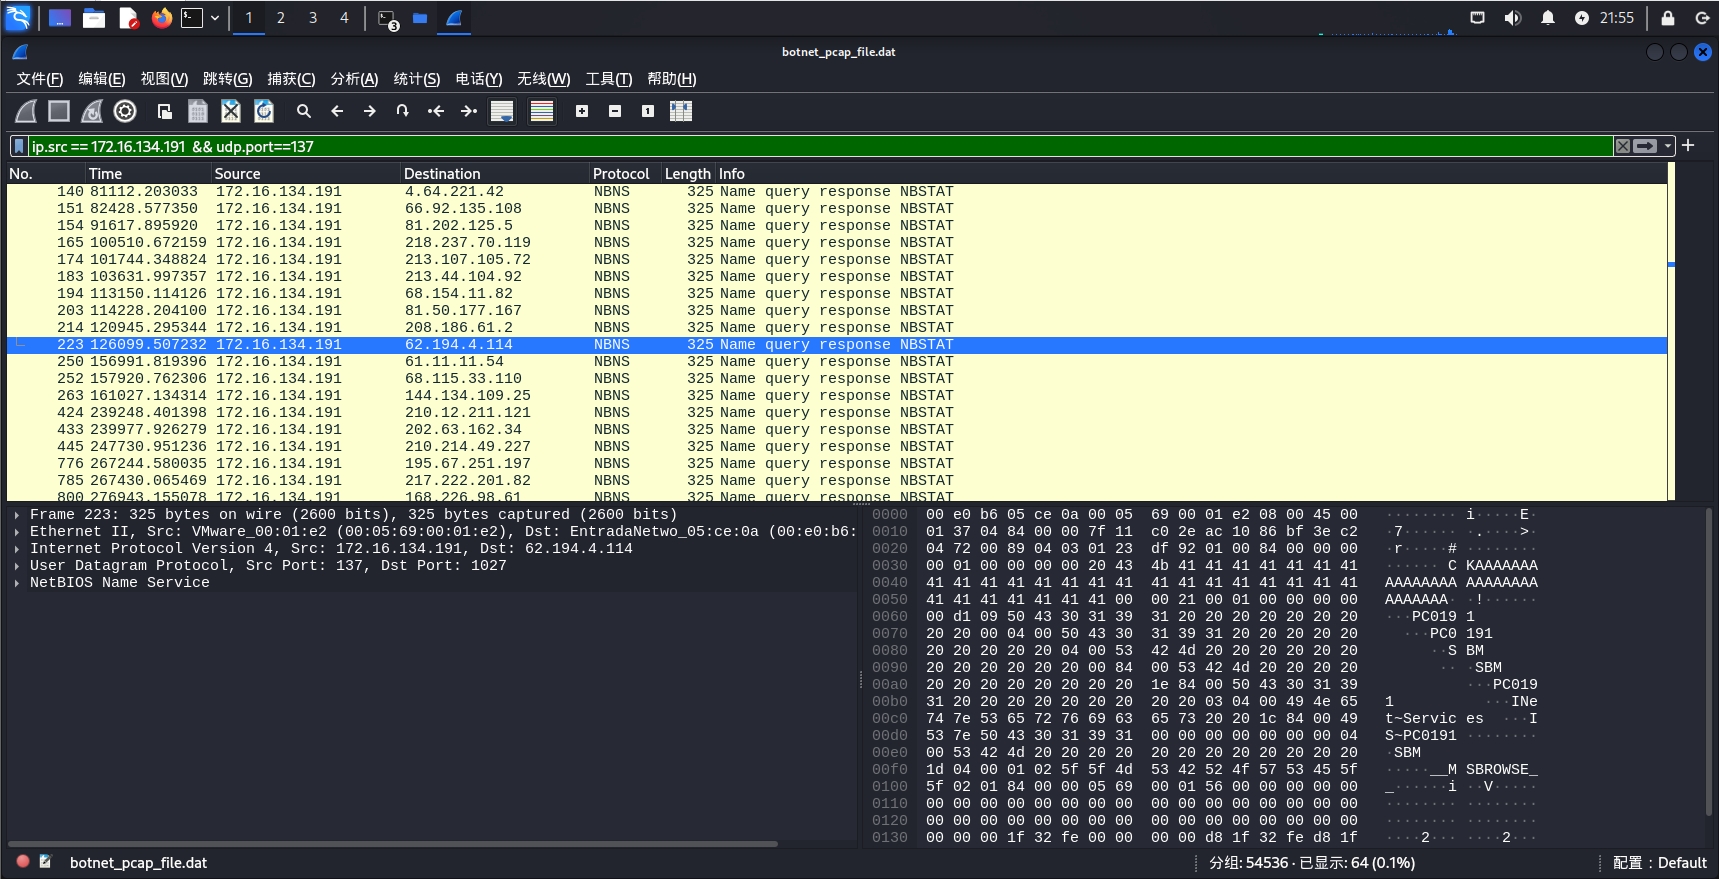1719x879 pixels.
Task: Zoom out main window text
Action: coord(615,111)
